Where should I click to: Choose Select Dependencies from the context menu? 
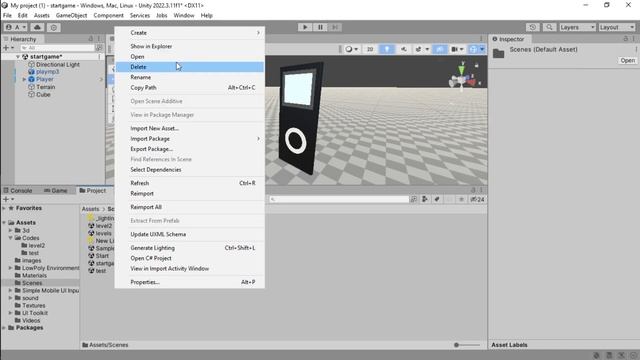click(190, 170)
